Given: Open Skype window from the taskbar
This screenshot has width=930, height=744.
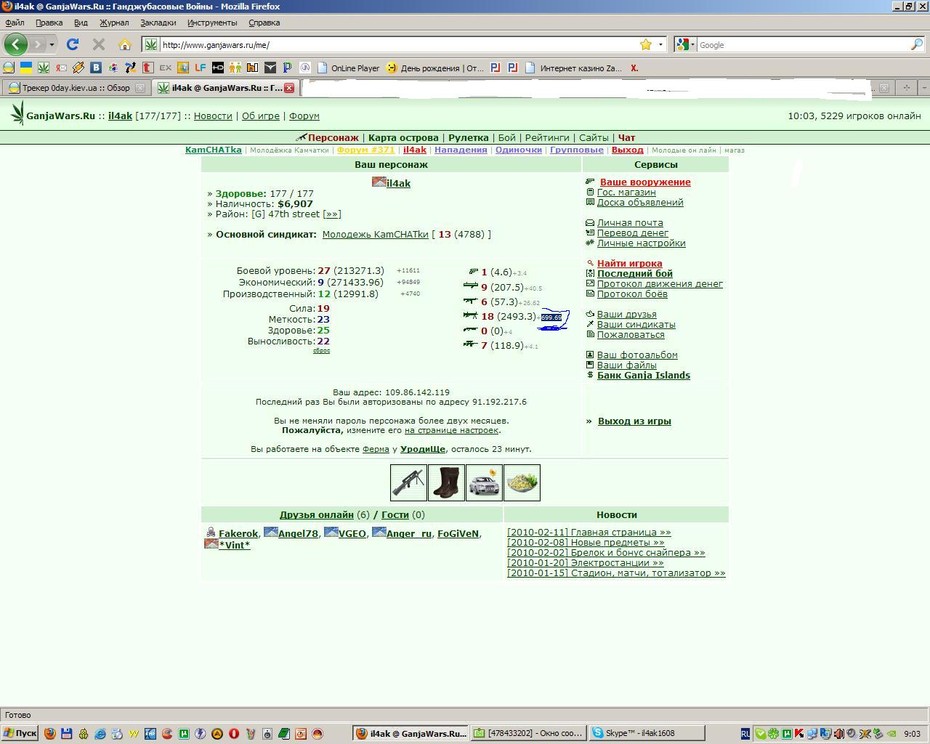Looking at the screenshot, I should click(x=646, y=733).
